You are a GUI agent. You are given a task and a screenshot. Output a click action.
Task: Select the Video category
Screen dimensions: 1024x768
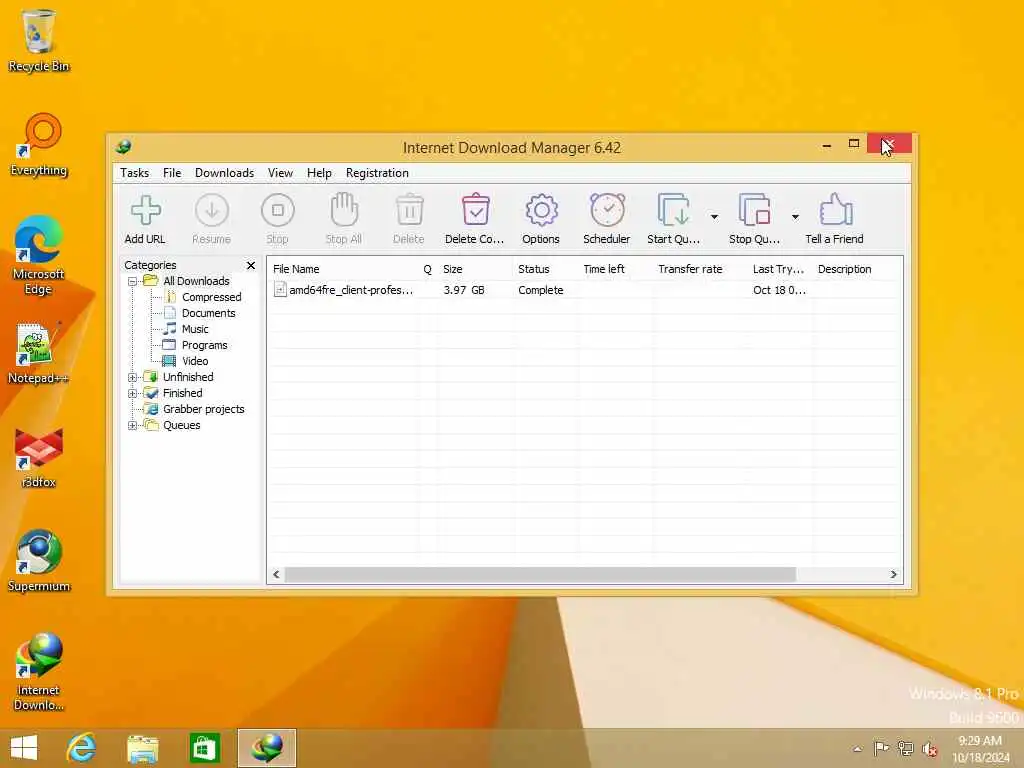click(195, 361)
